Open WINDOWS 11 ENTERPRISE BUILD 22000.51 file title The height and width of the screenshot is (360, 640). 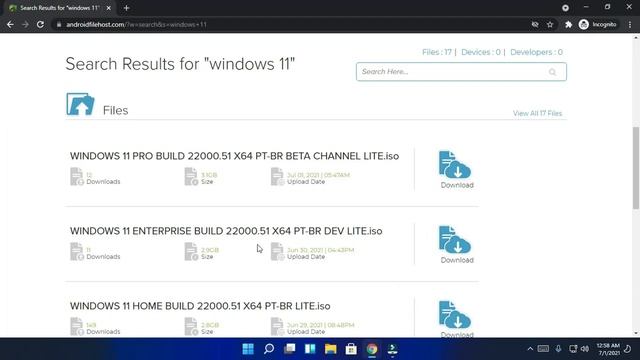(226, 231)
